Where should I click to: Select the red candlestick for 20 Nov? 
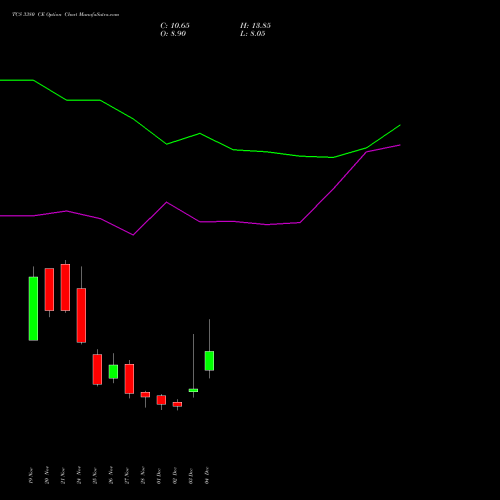click(49, 289)
